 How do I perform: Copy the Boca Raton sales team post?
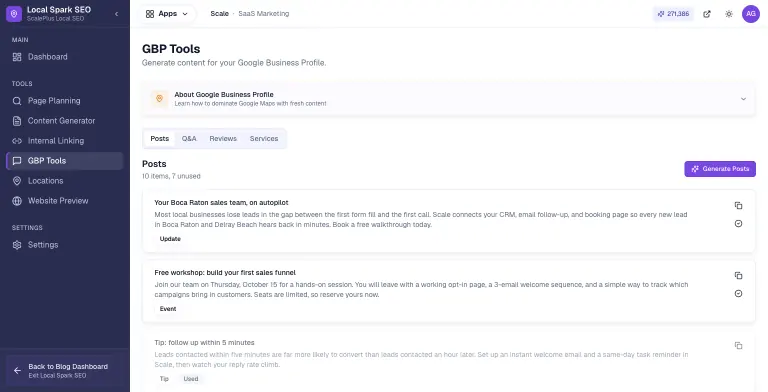tap(738, 205)
